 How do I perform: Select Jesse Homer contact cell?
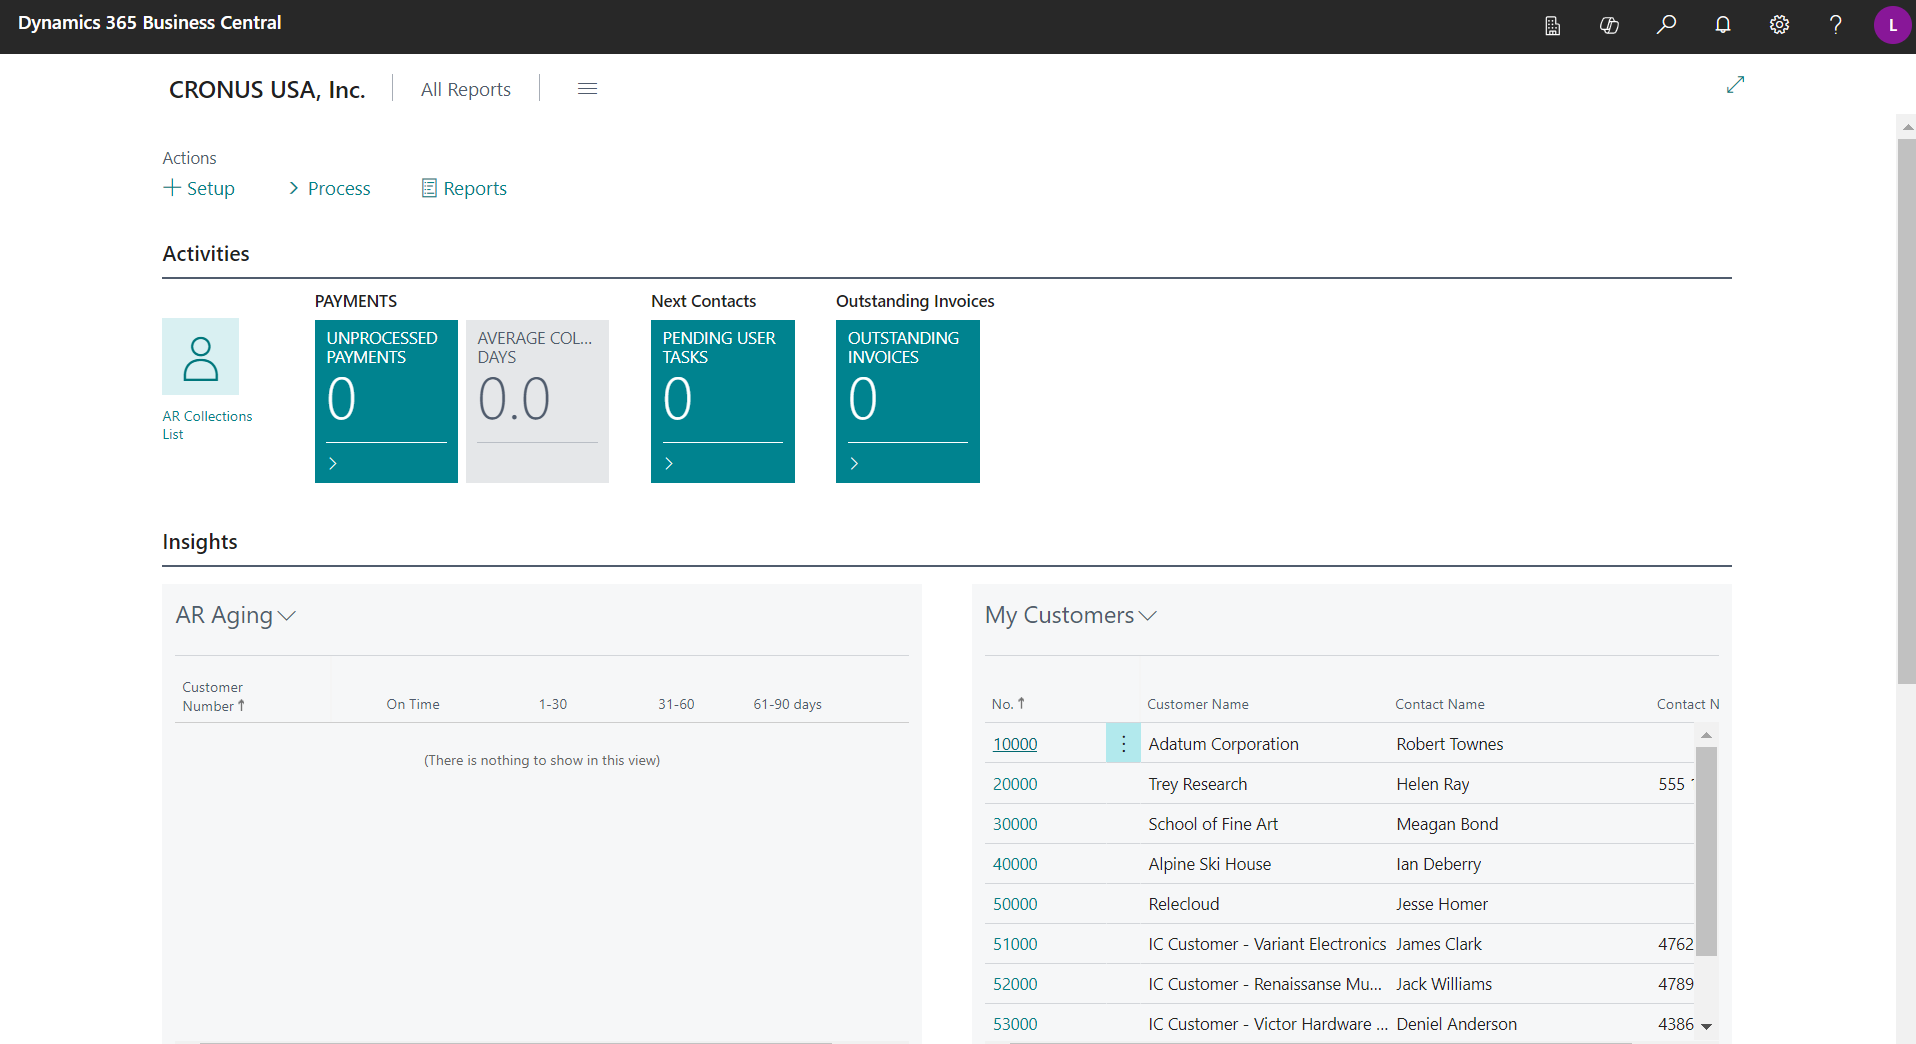coord(1442,904)
